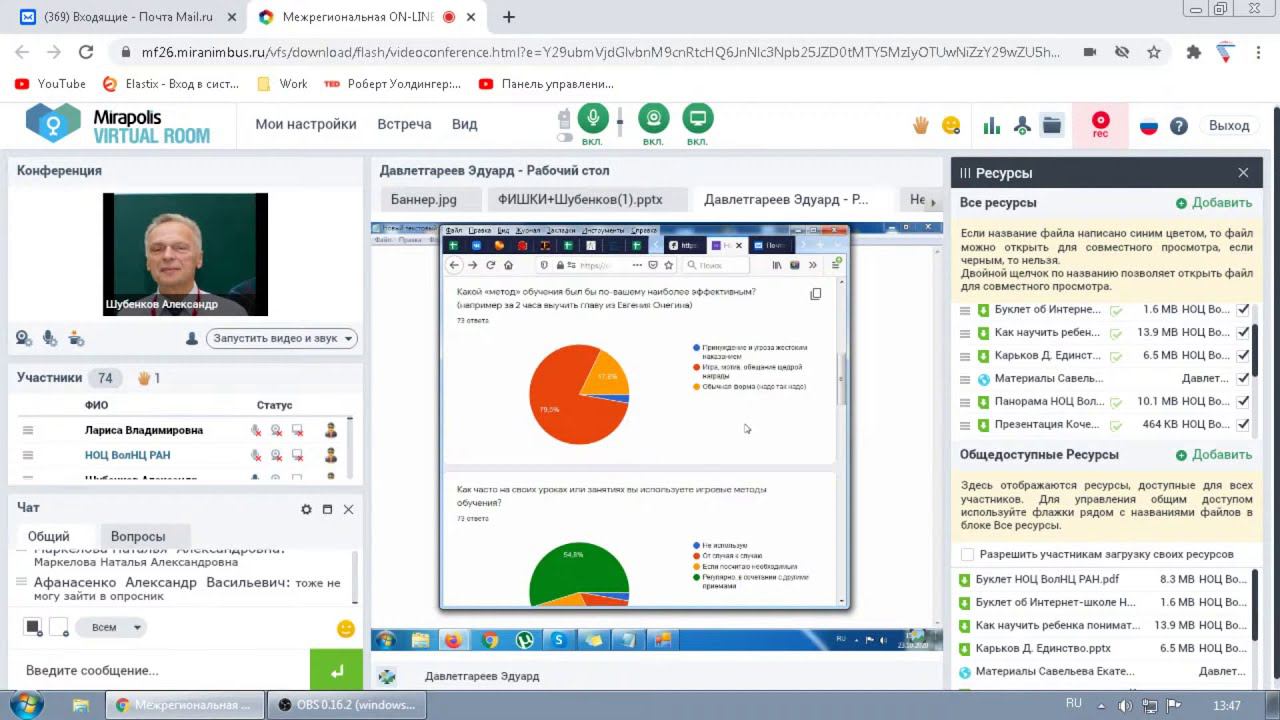Toggle the switch below the microphone indicator
The image size is (1280, 720).
click(x=564, y=137)
